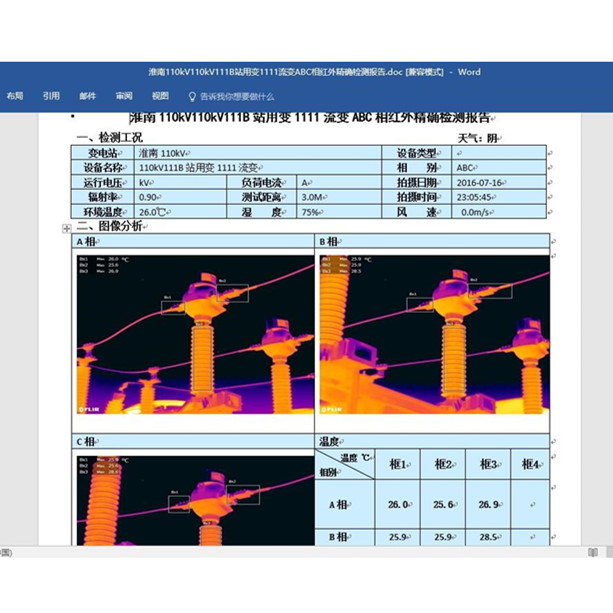Click the 一、检测工况 heading
This screenshot has height=613, width=613.
point(110,138)
